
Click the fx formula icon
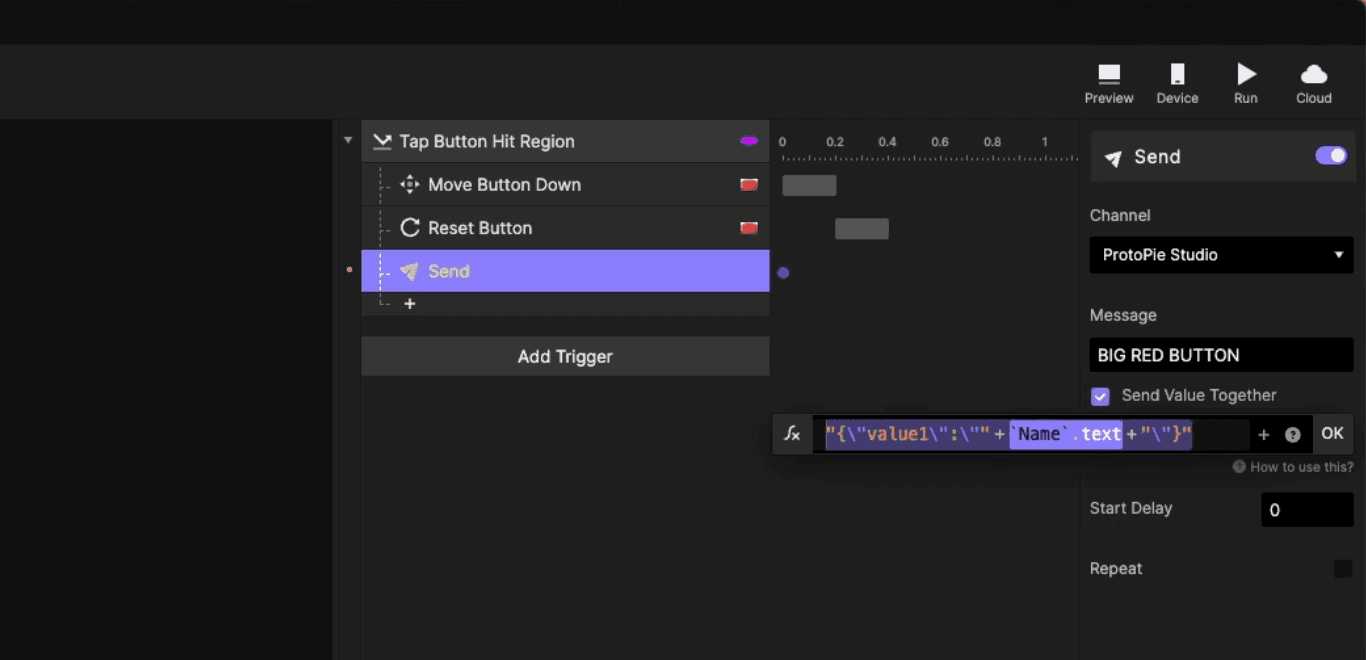pyautogui.click(x=792, y=434)
